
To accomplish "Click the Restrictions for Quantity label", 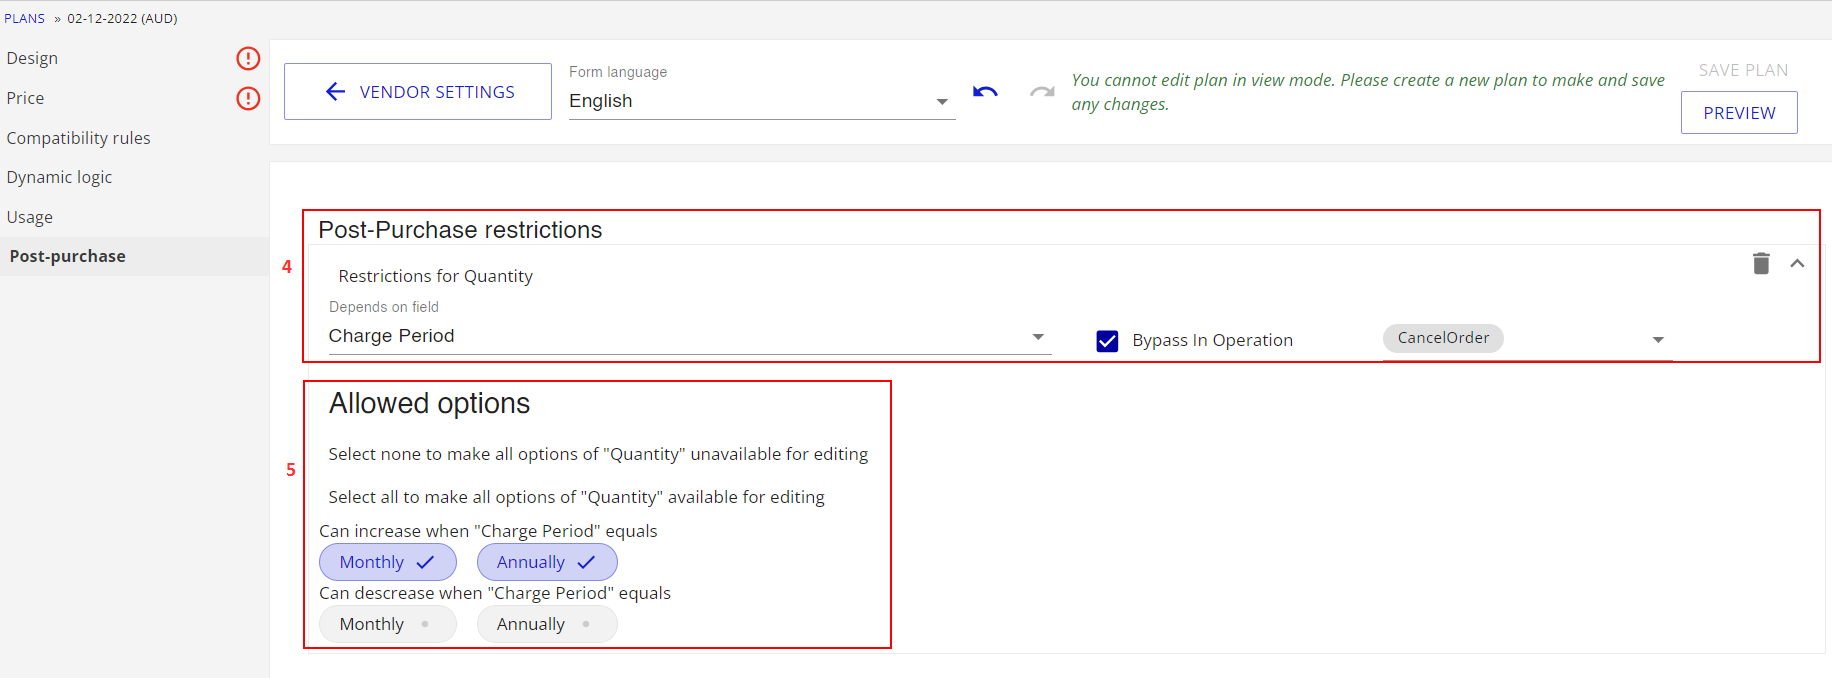I will 435,276.
